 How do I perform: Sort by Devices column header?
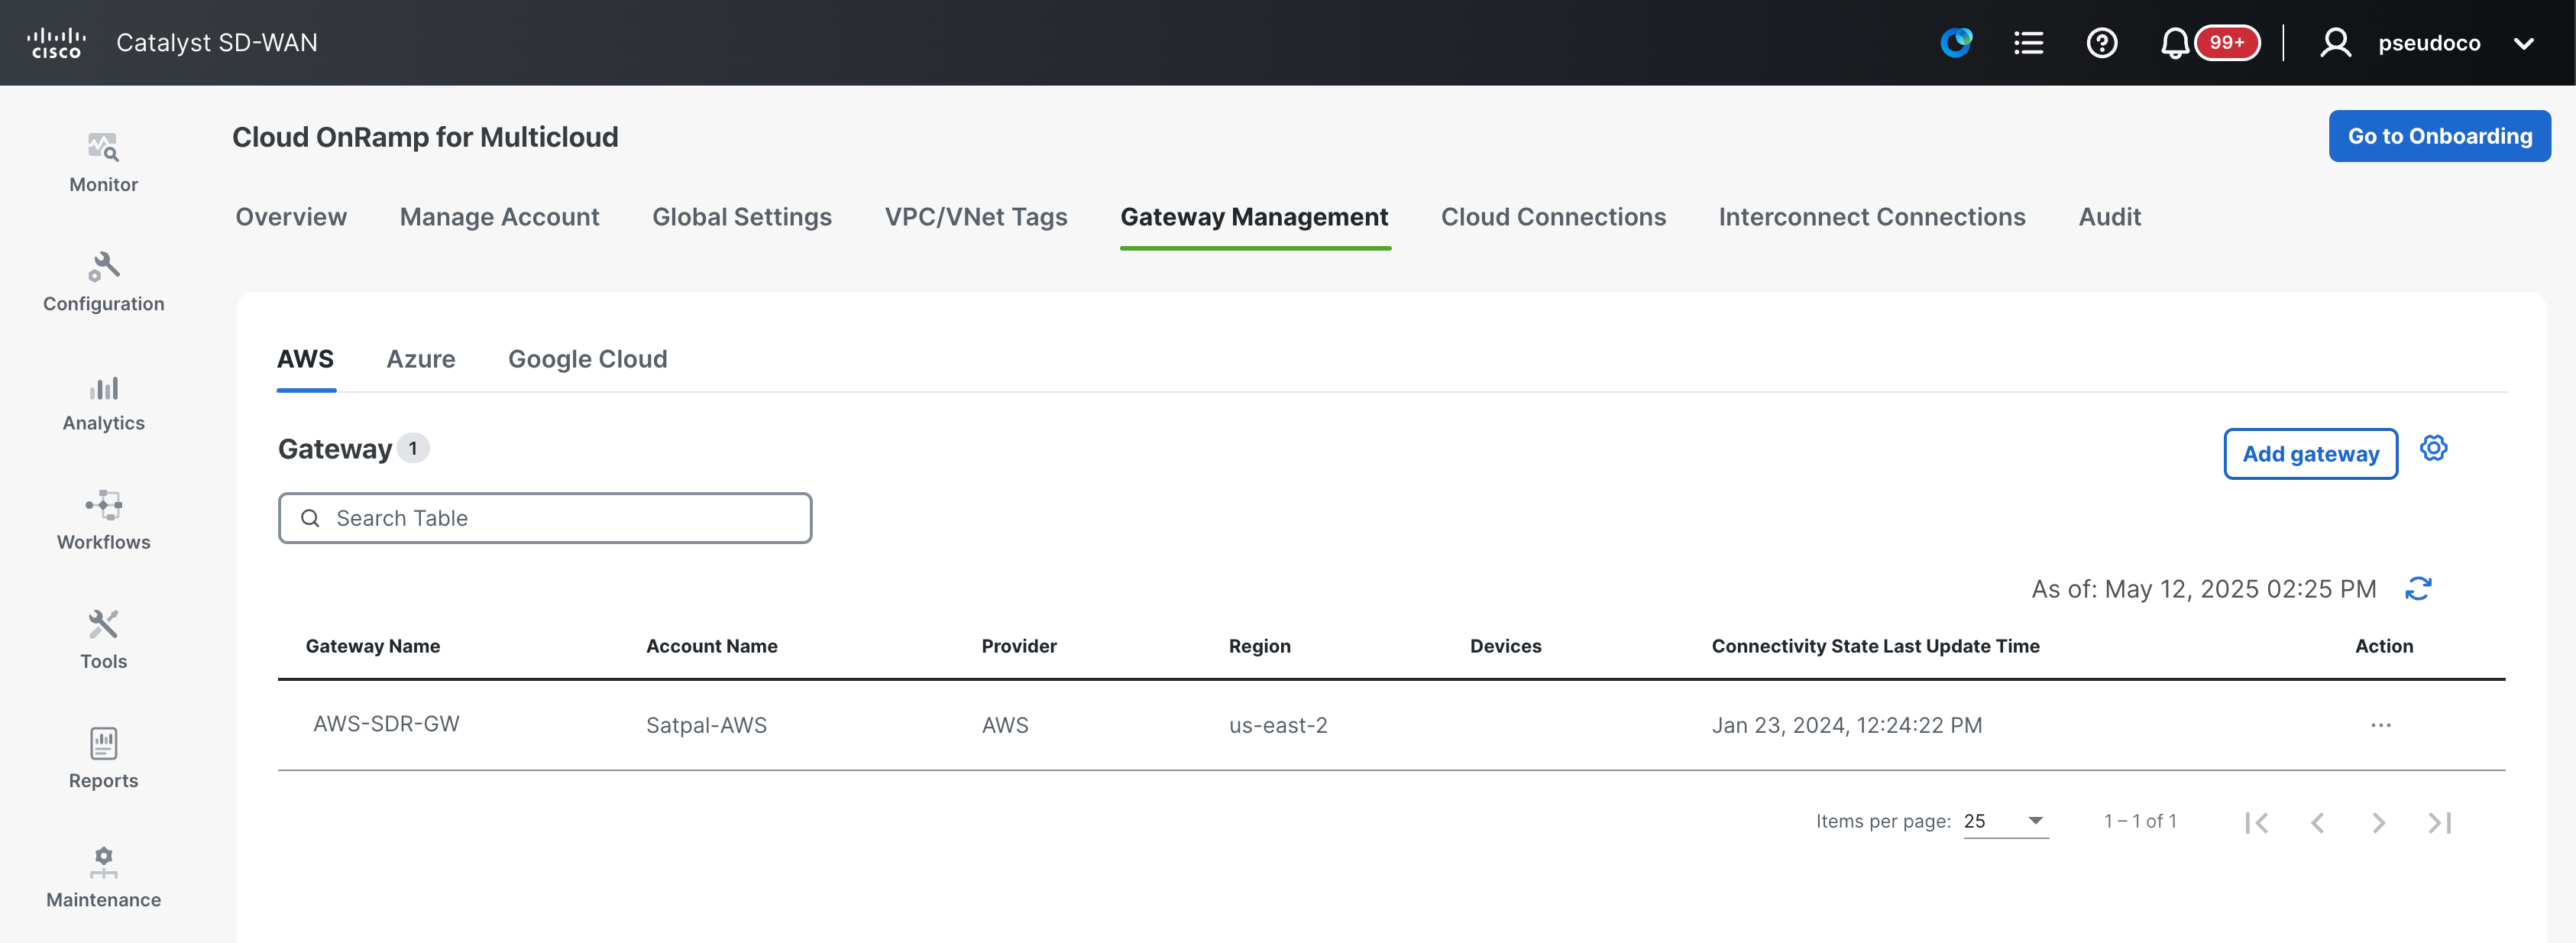pyautogui.click(x=1505, y=646)
